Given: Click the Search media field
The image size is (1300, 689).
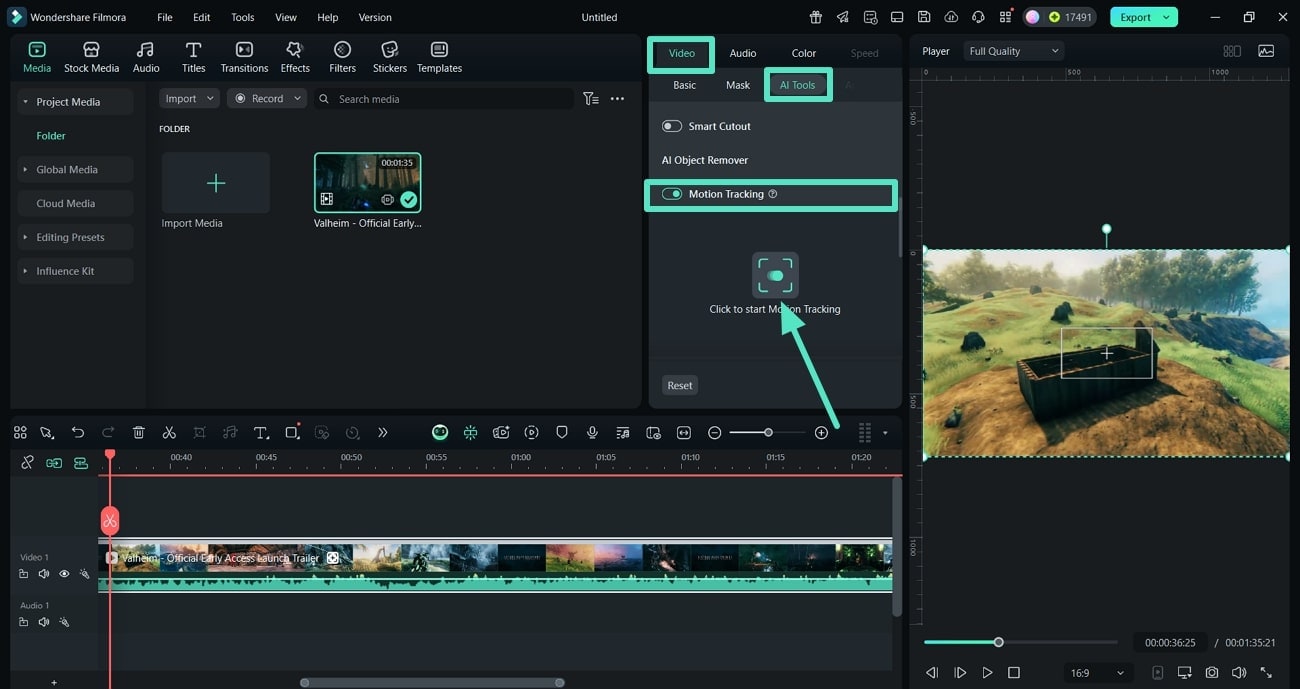Looking at the screenshot, I should coord(443,99).
